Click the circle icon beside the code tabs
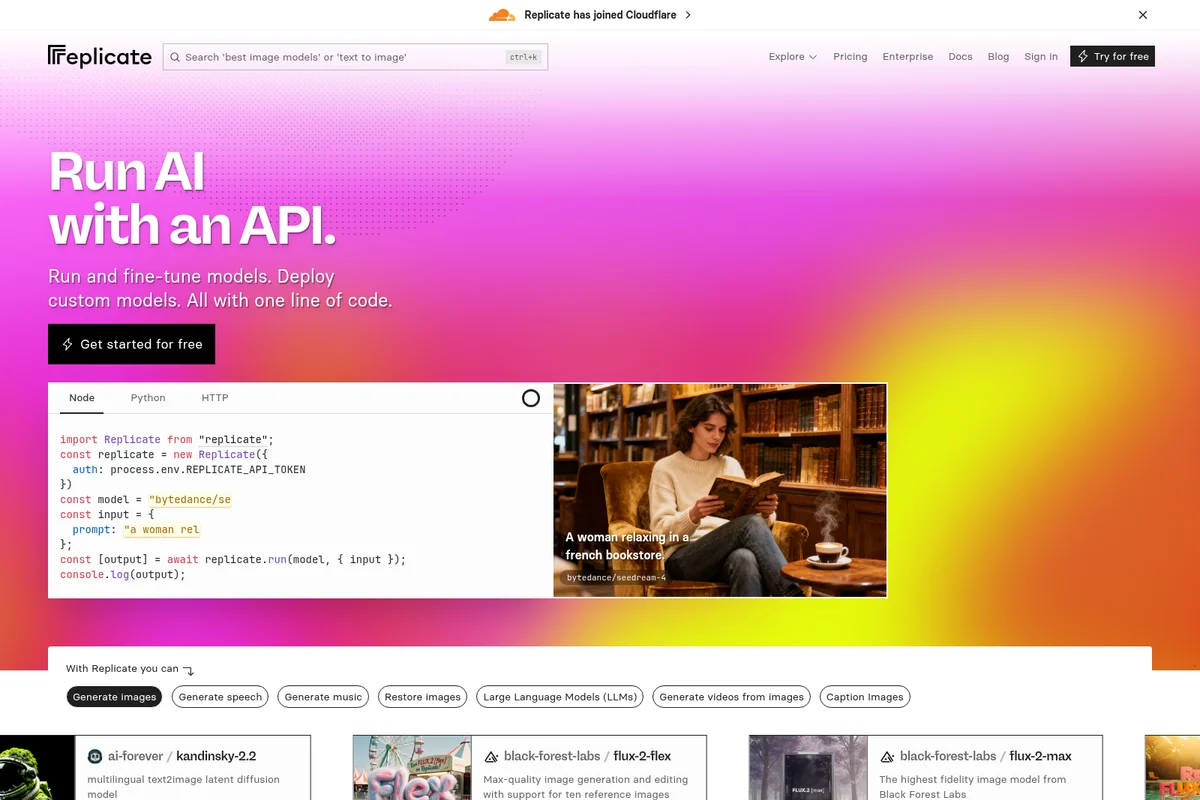 tap(530, 398)
